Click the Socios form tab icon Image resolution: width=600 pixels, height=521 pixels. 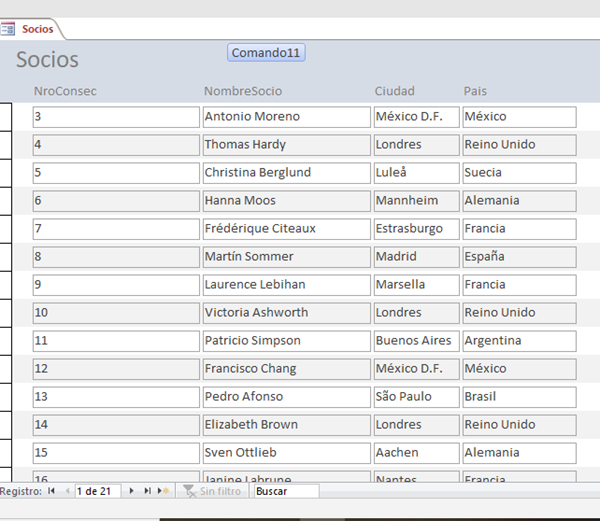pos(7,29)
